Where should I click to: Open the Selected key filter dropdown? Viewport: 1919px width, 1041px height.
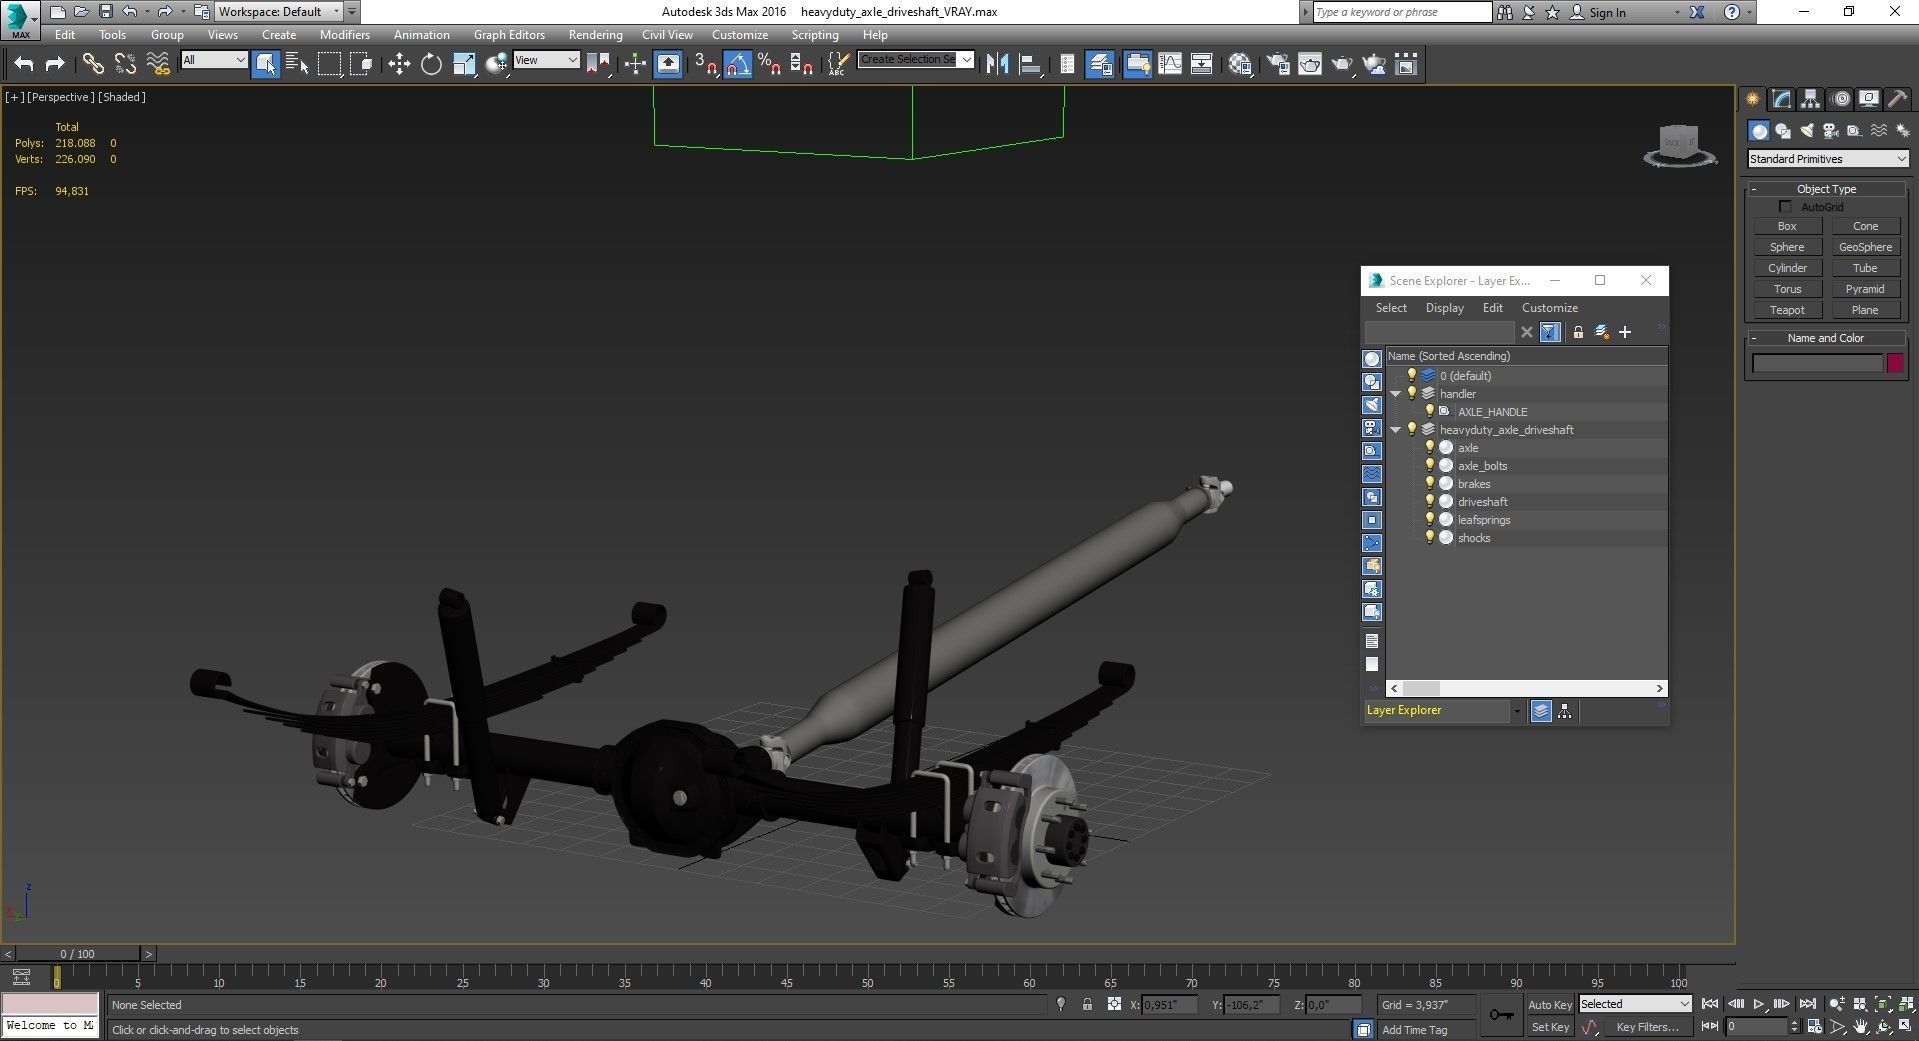pyautogui.click(x=1635, y=1004)
